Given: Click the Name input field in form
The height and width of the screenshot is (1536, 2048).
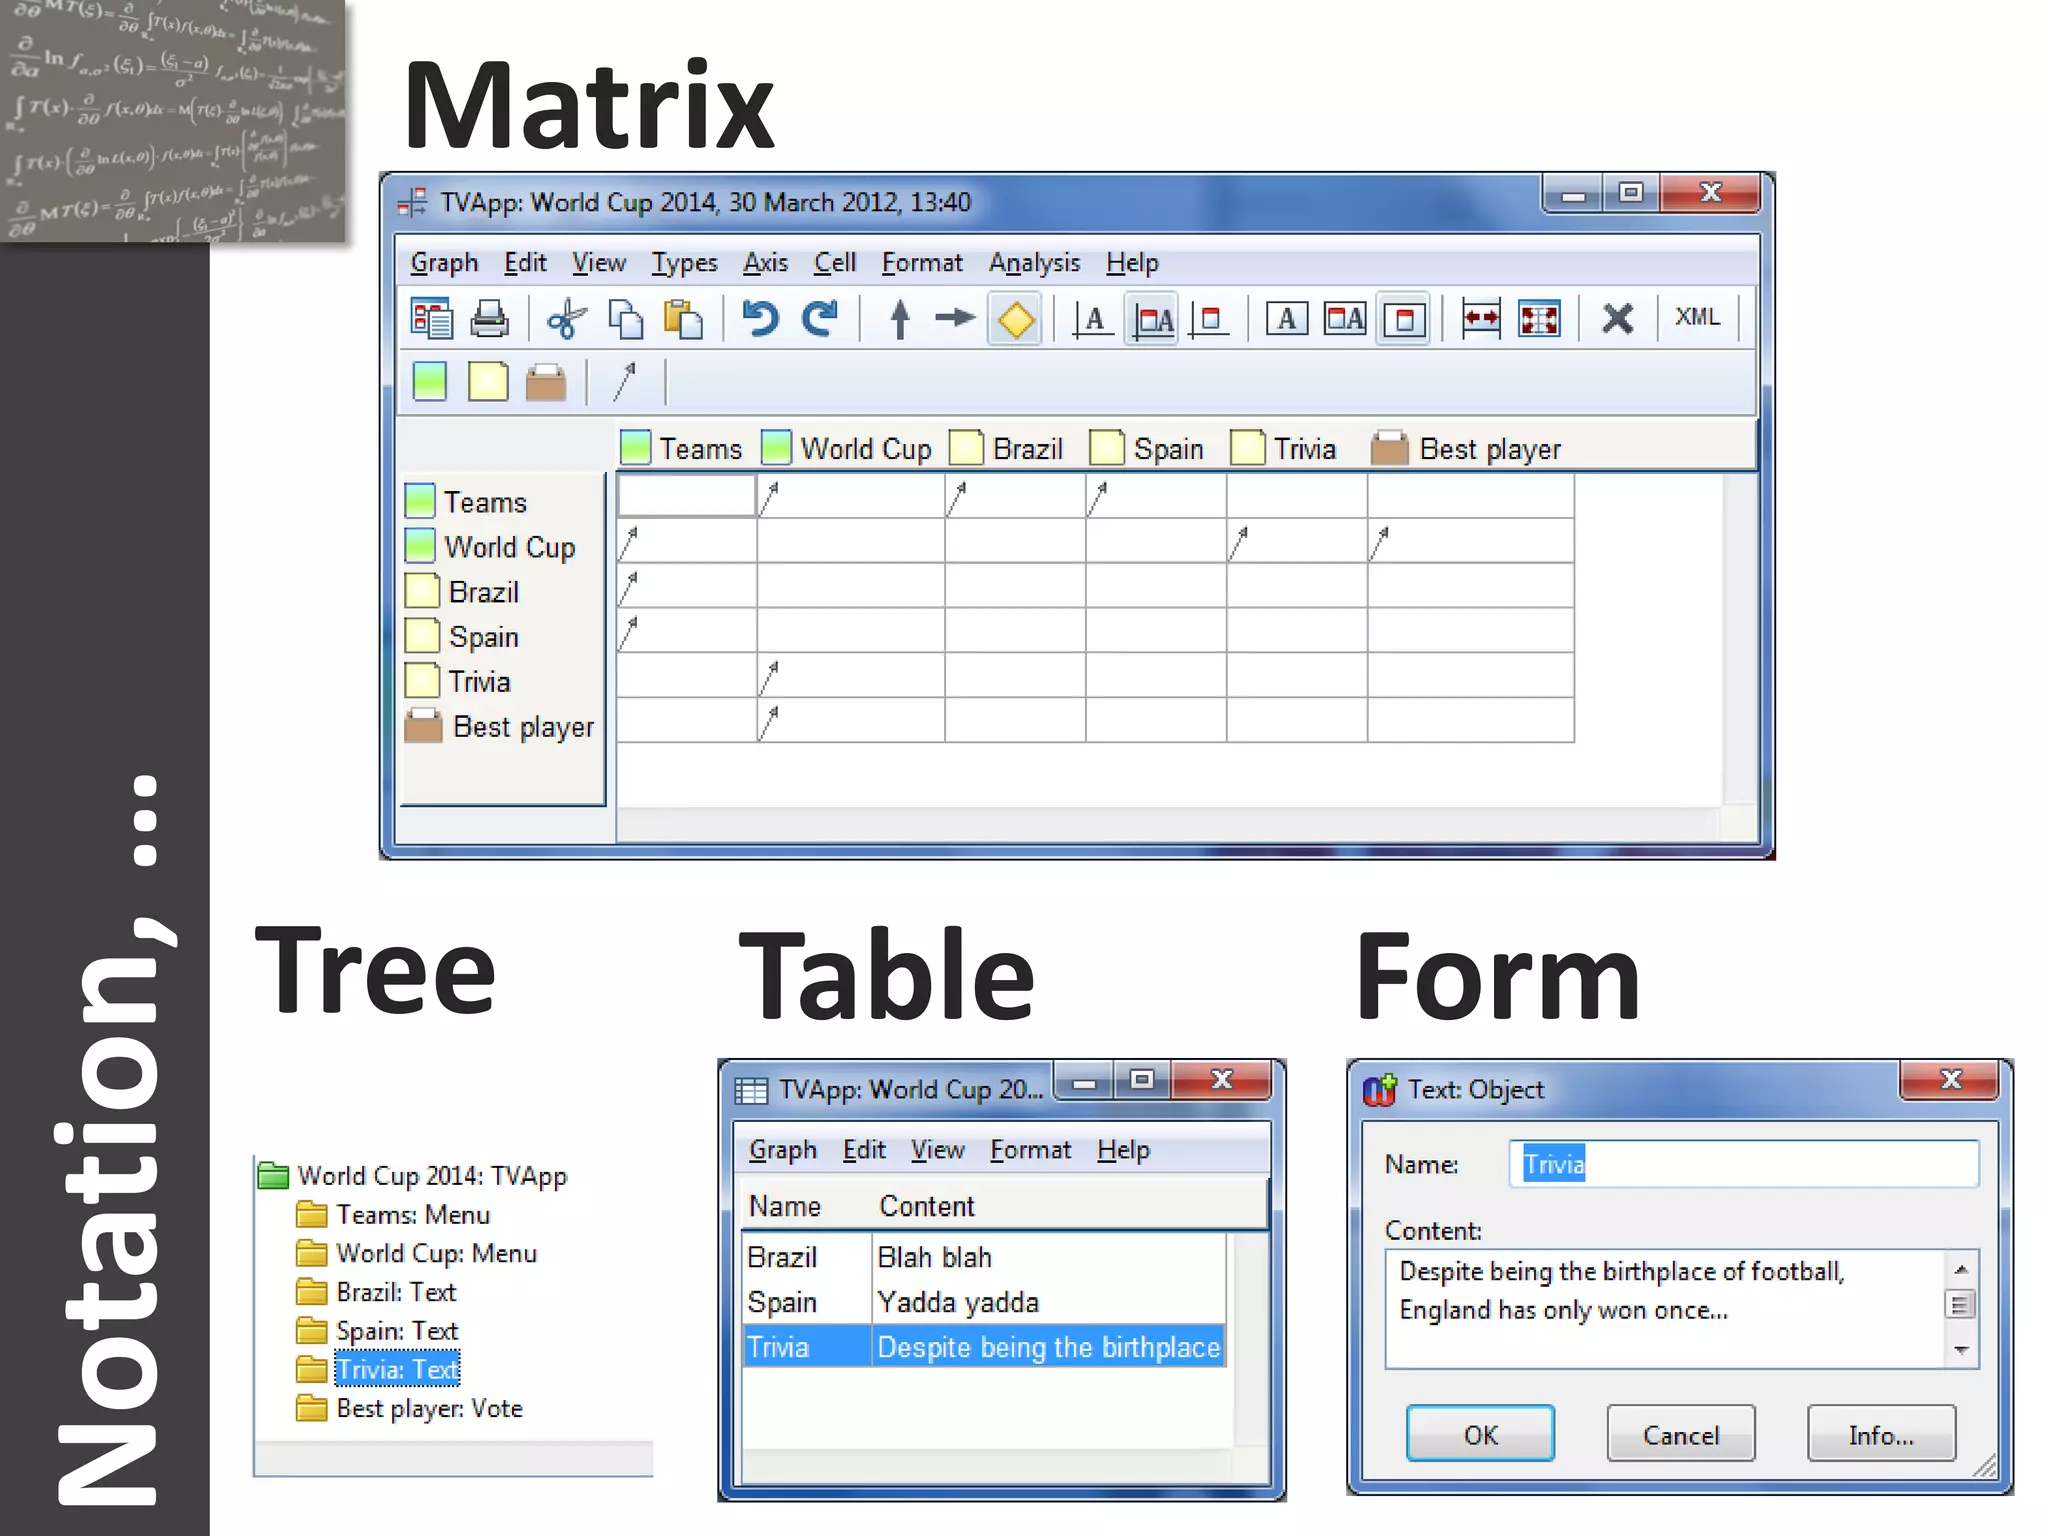Looking at the screenshot, I should point(1743,1164).
